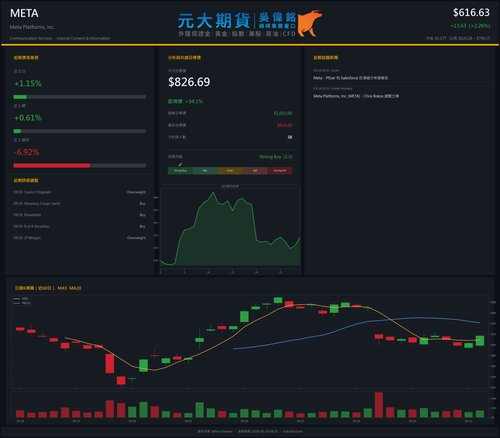Click the Overweight rating for Cantor Fitzgerald

tap(136, 192)
